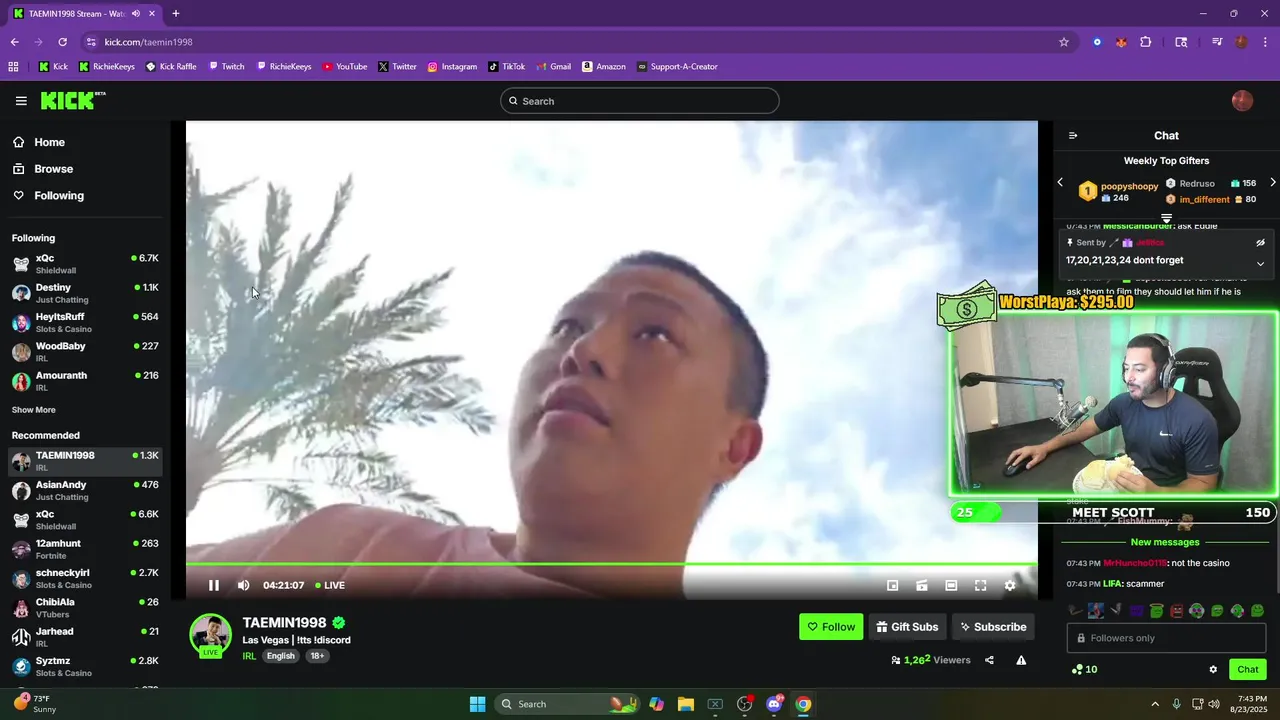Screen dimensions: 1280x720
Task: Click the English language tag
Action: pyautogui.click(x=281, y=656)
